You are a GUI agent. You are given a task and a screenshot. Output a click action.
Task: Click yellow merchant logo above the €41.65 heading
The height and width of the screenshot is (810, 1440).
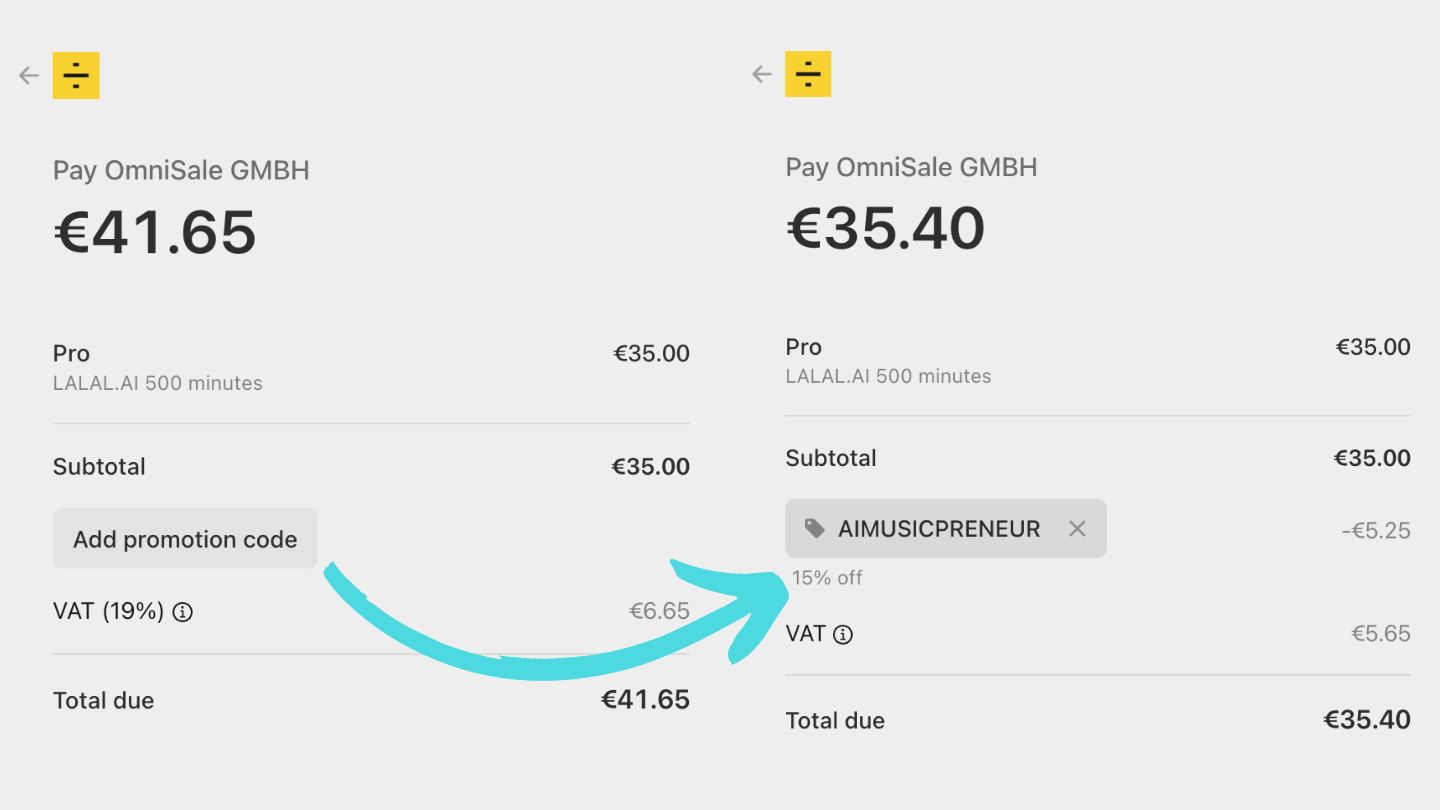(x=76, y=75)
